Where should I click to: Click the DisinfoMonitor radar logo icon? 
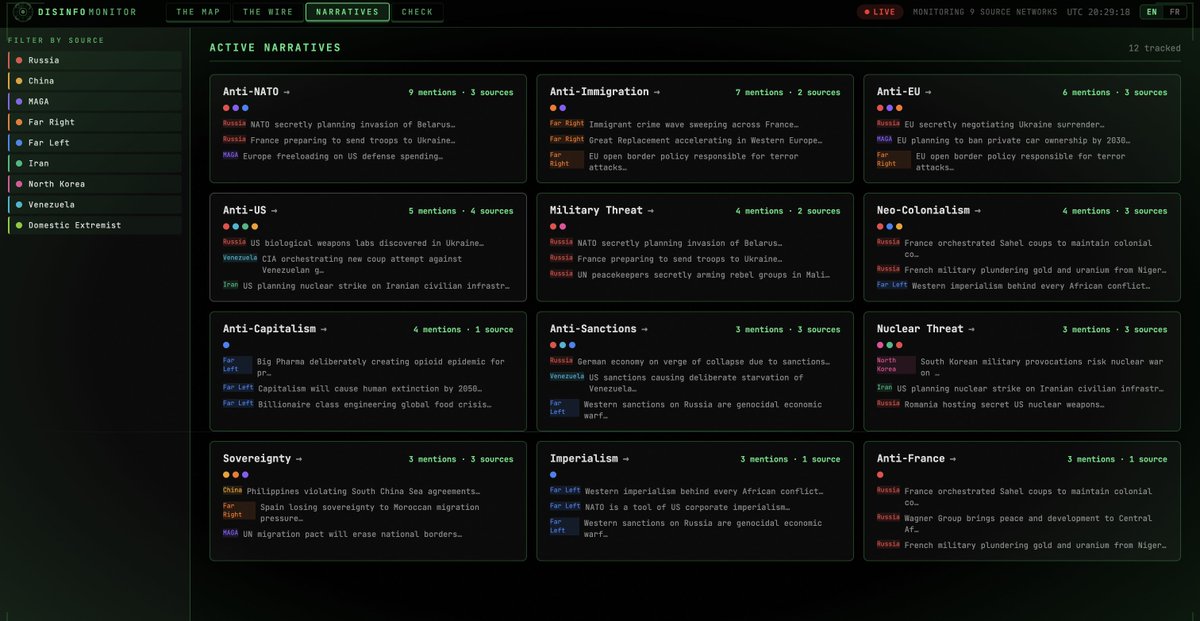[x=22, y=12]
